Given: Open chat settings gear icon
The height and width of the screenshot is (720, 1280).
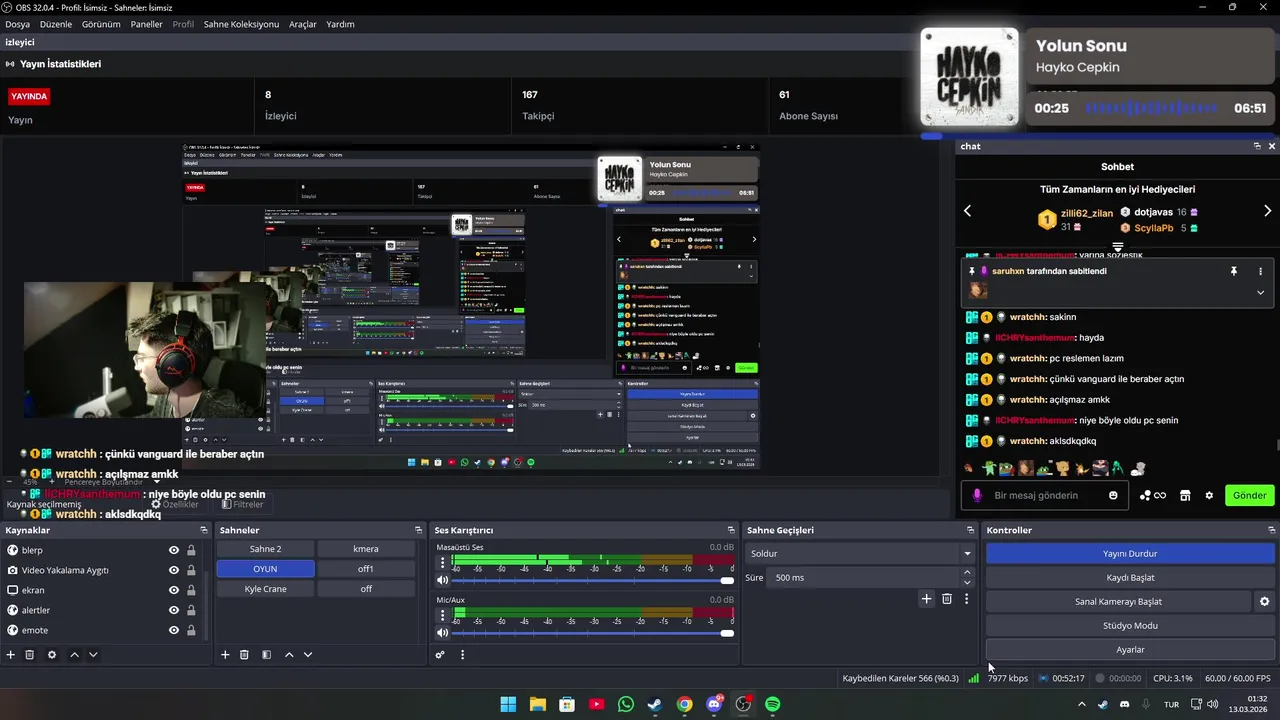Looking at the screenshot, I should [x=1209, y=495].
